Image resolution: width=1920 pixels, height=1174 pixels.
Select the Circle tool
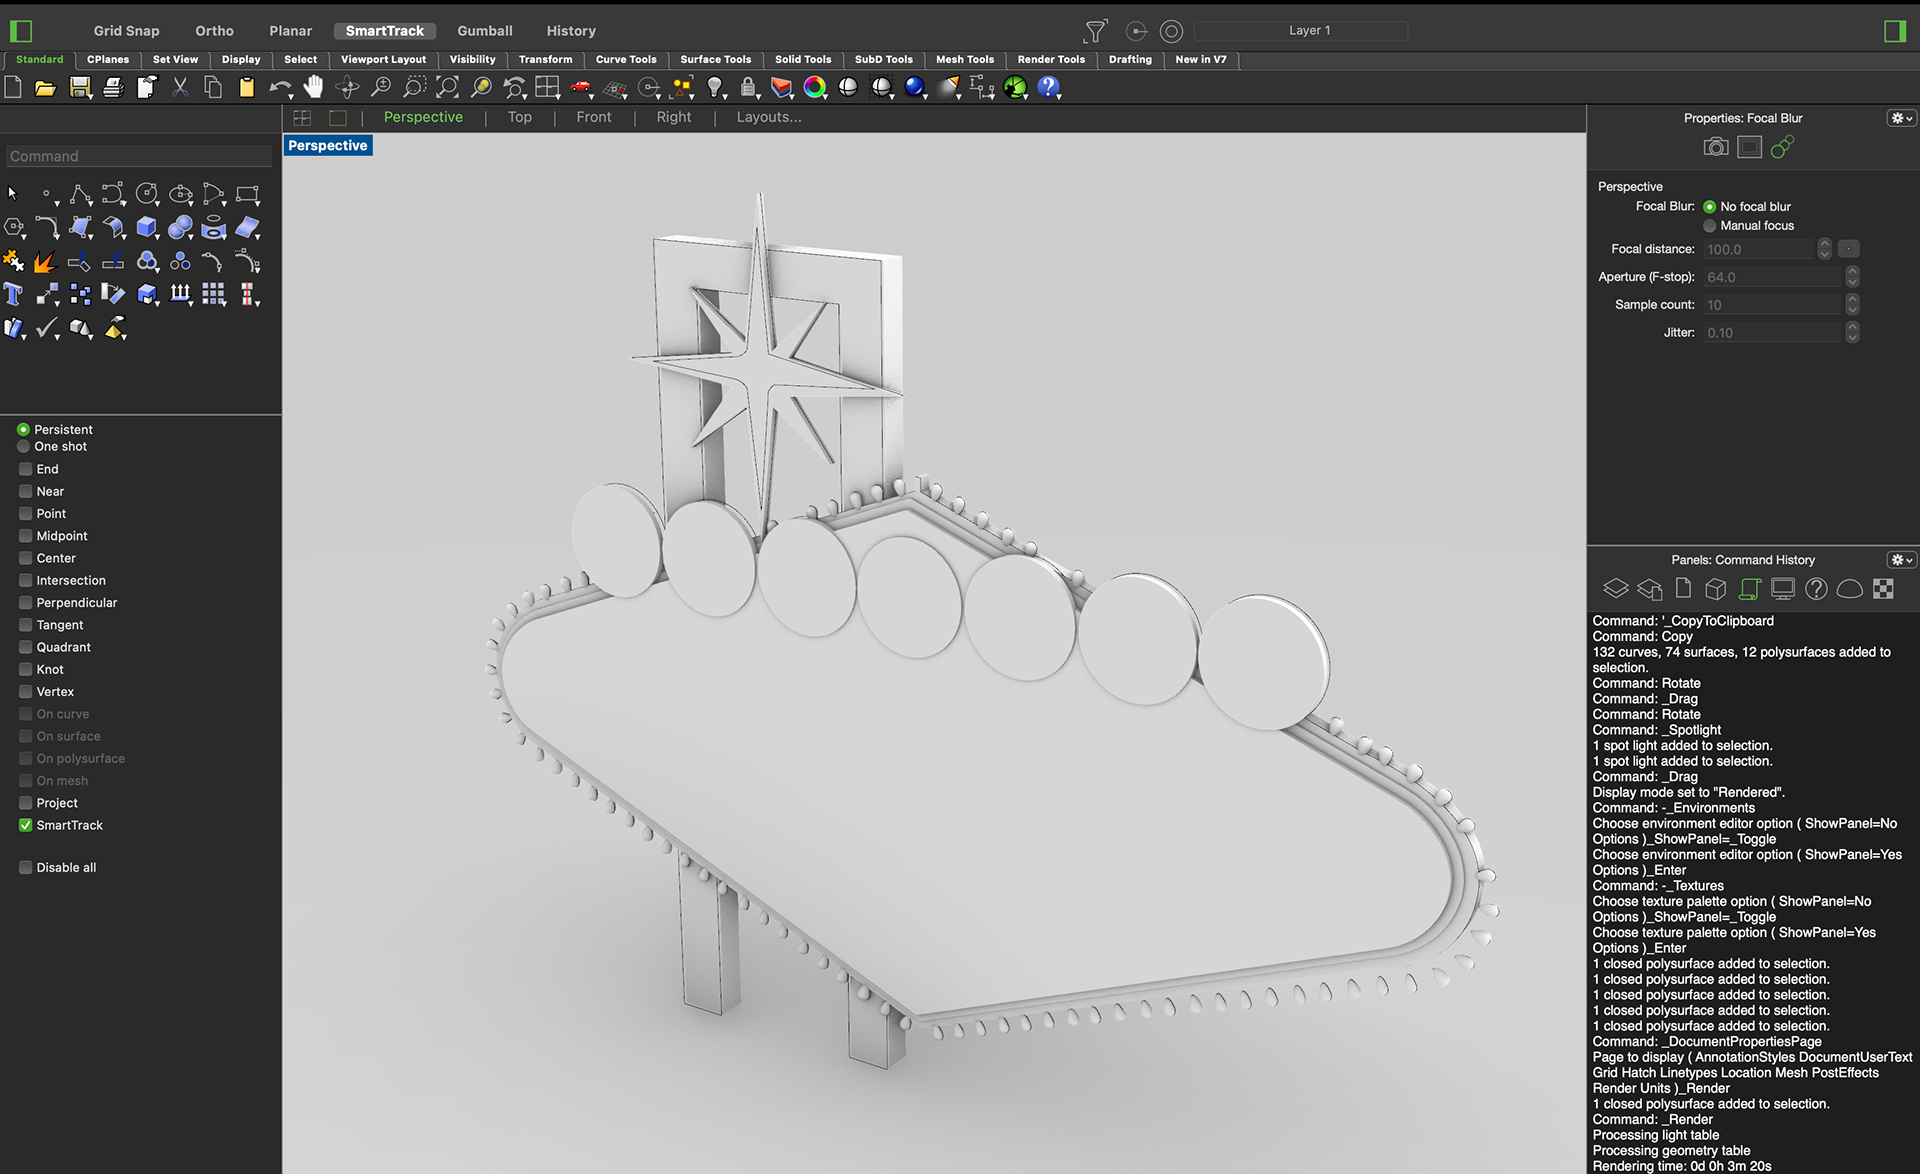147,194
